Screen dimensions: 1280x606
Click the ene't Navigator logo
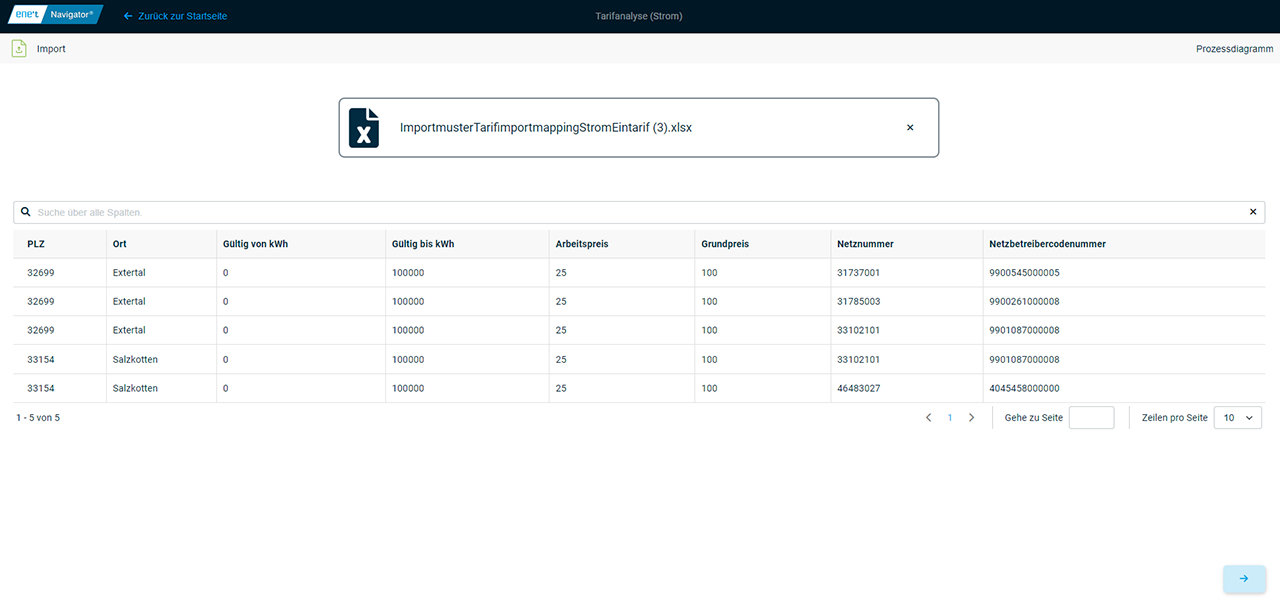[55, 16]
